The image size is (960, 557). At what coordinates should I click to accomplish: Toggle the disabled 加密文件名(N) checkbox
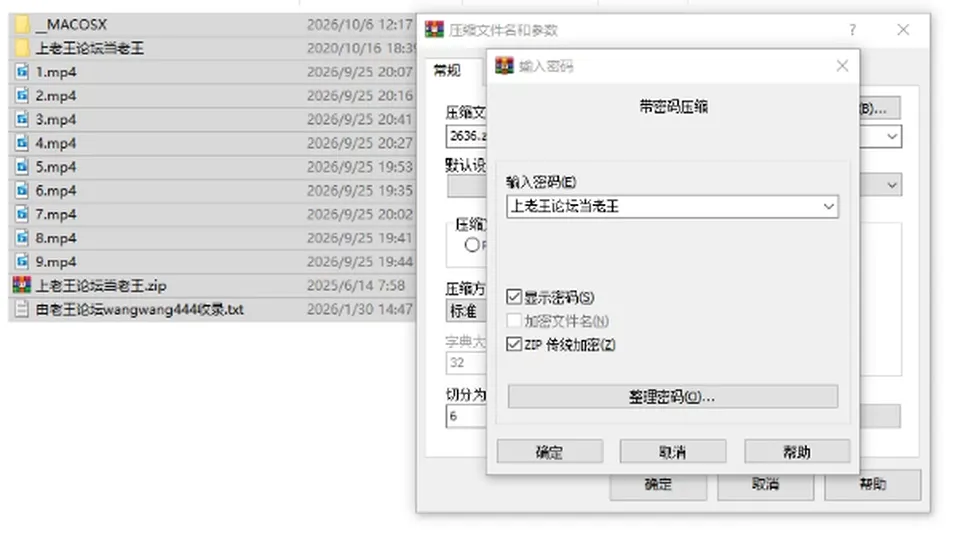(514, 321)
